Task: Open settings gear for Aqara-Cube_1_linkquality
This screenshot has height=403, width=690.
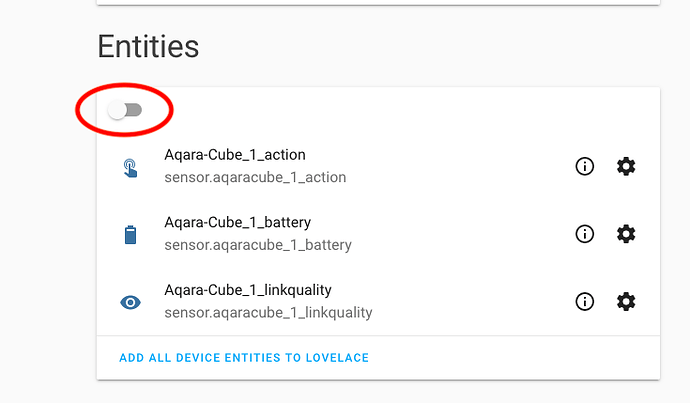Action: 626,301
